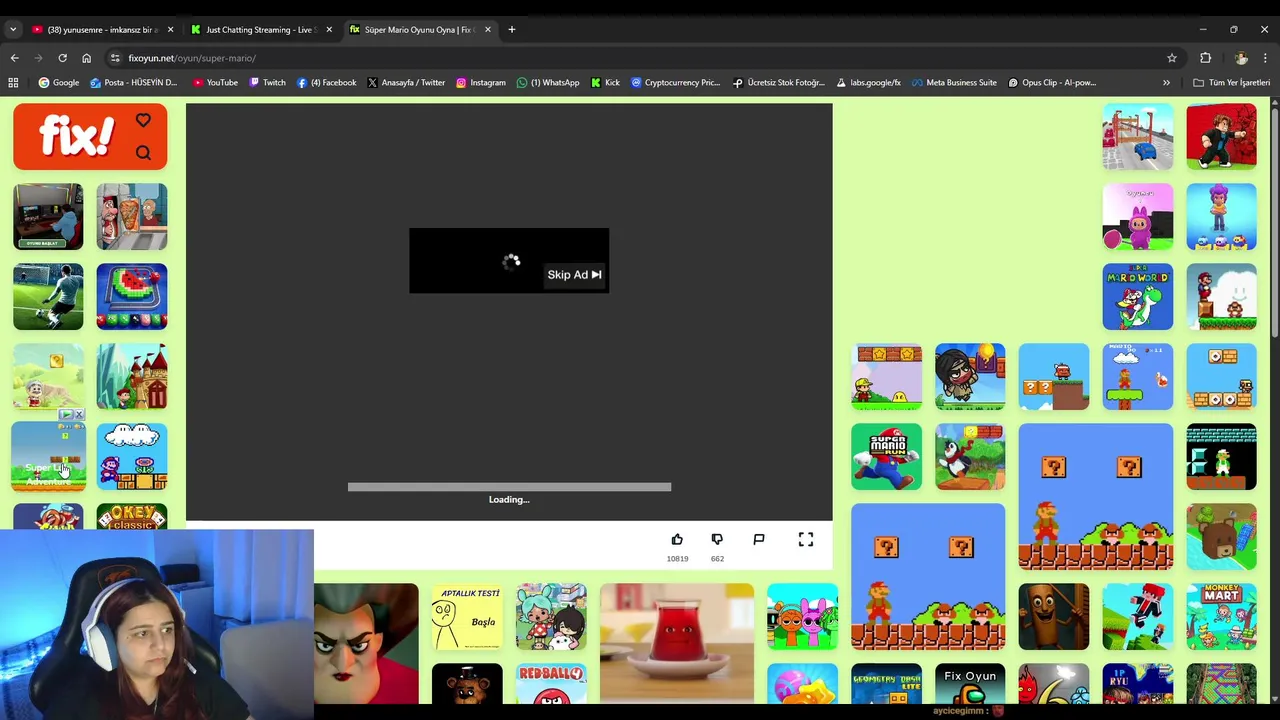The width and height of the screenshot is (1280, 720).
Task: Go to browser home page icon
Action: (x=86, y=58)
